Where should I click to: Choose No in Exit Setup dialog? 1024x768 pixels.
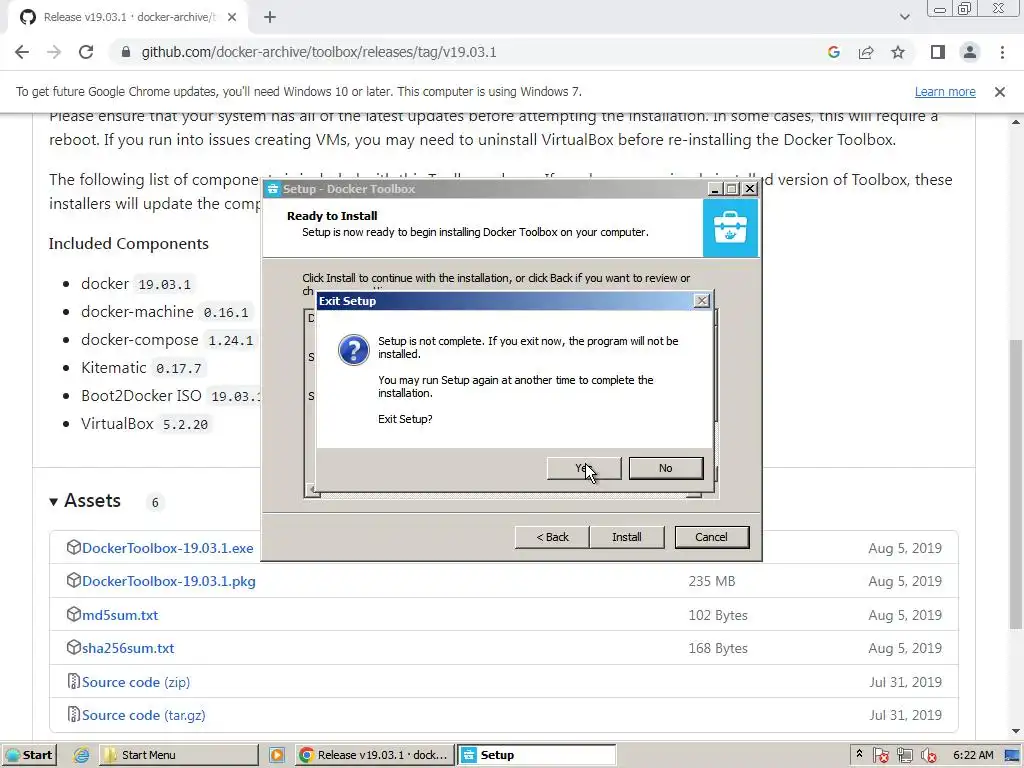(665, 468)
